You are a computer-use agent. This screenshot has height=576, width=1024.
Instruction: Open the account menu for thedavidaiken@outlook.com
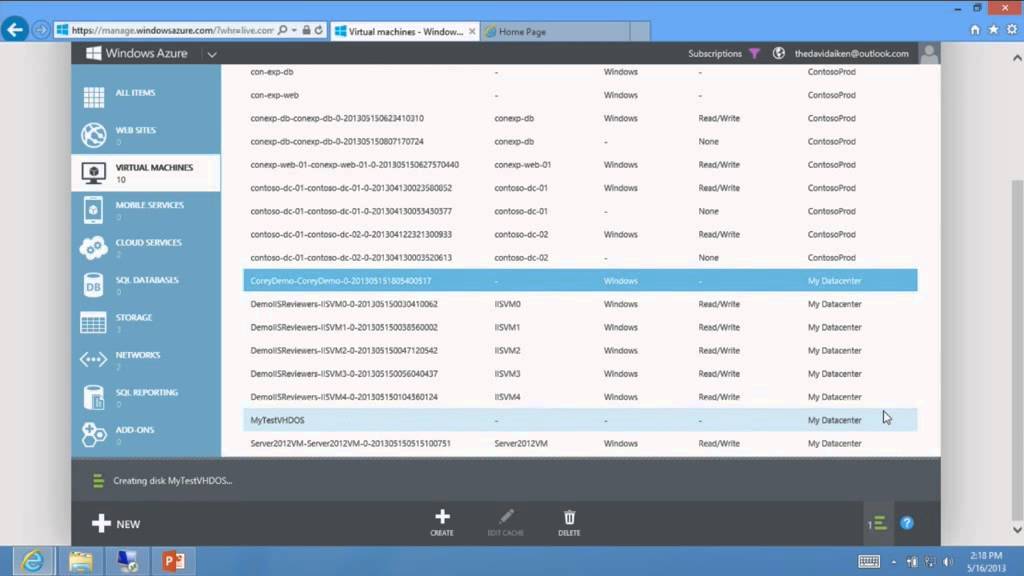(x=851, y=54)
